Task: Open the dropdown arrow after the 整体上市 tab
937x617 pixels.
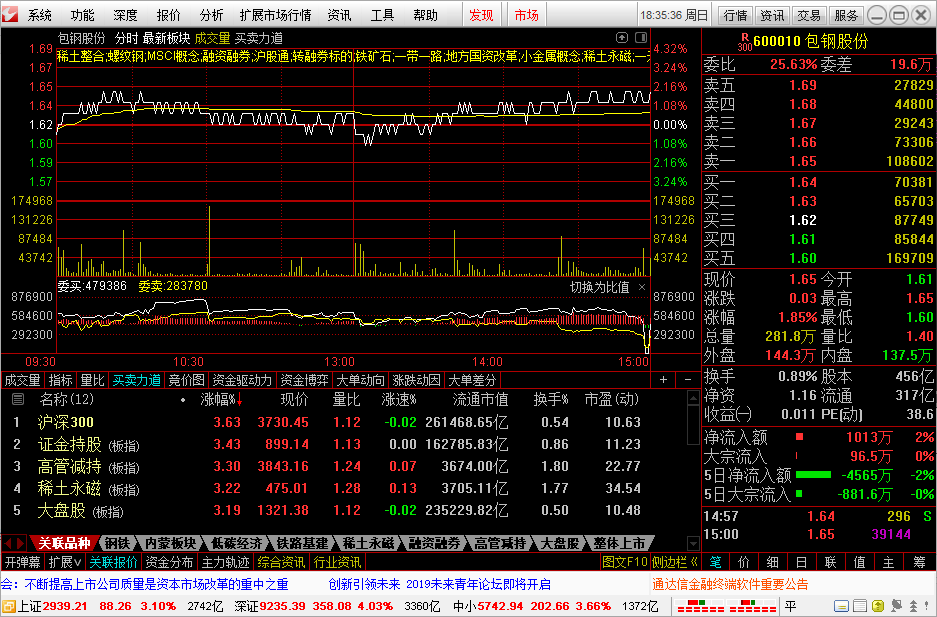Action: tap(693, 544)
